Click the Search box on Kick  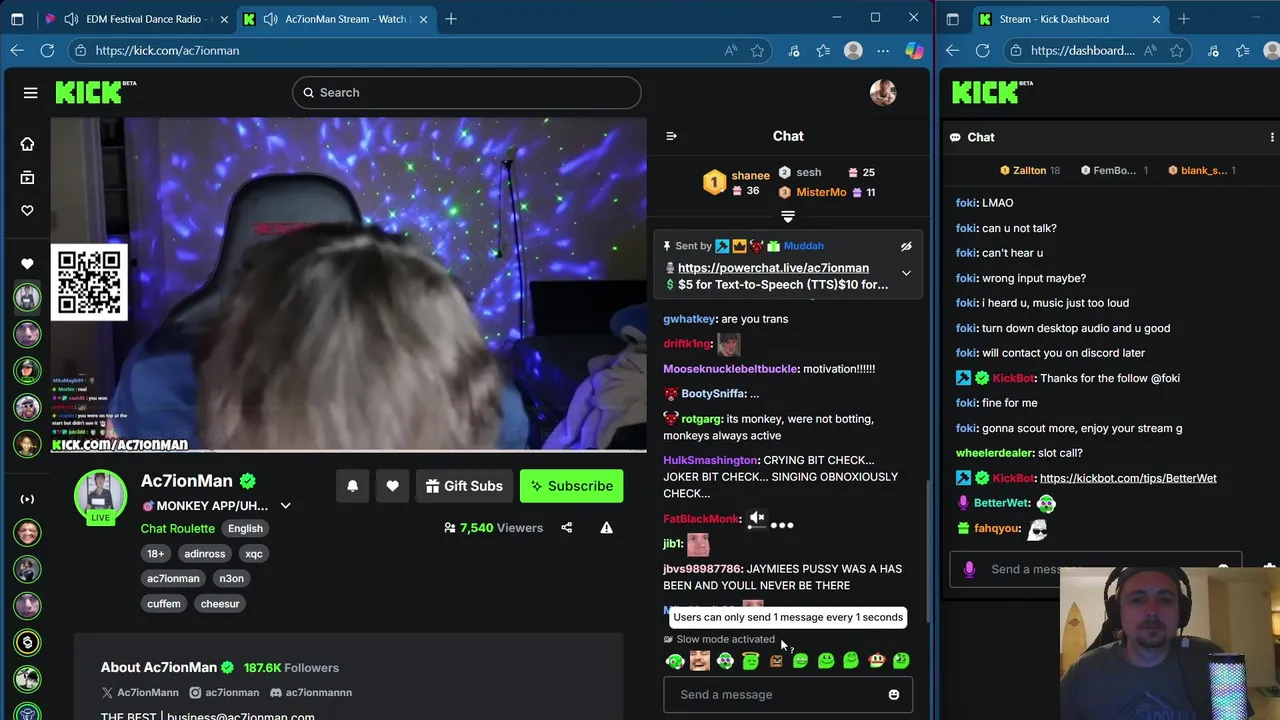[467, 92]
